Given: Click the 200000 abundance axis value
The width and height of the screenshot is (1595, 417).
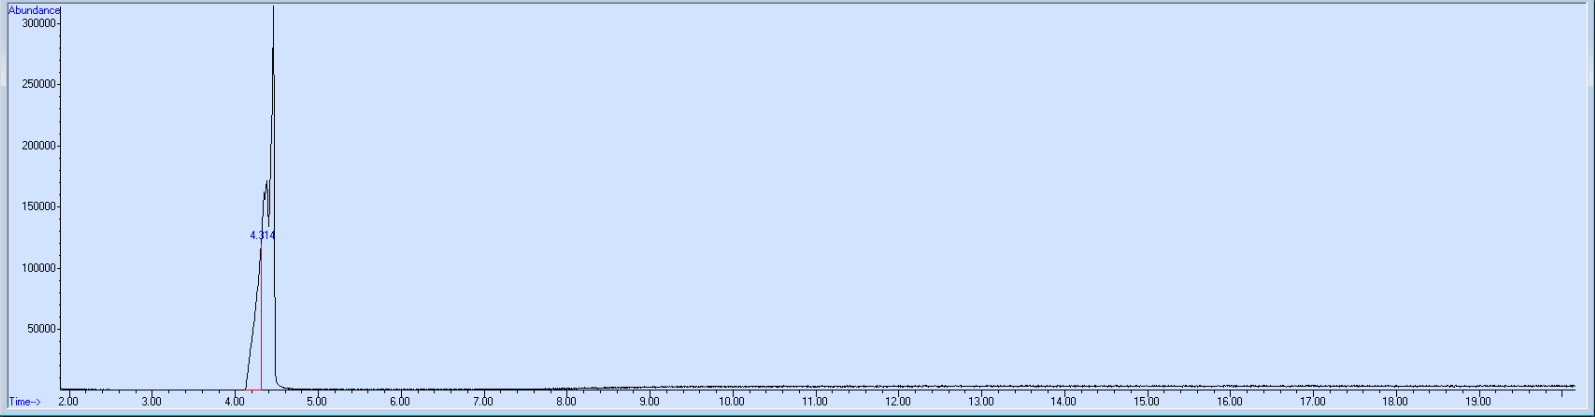Looking at the screenshot, I should (38, 146).
